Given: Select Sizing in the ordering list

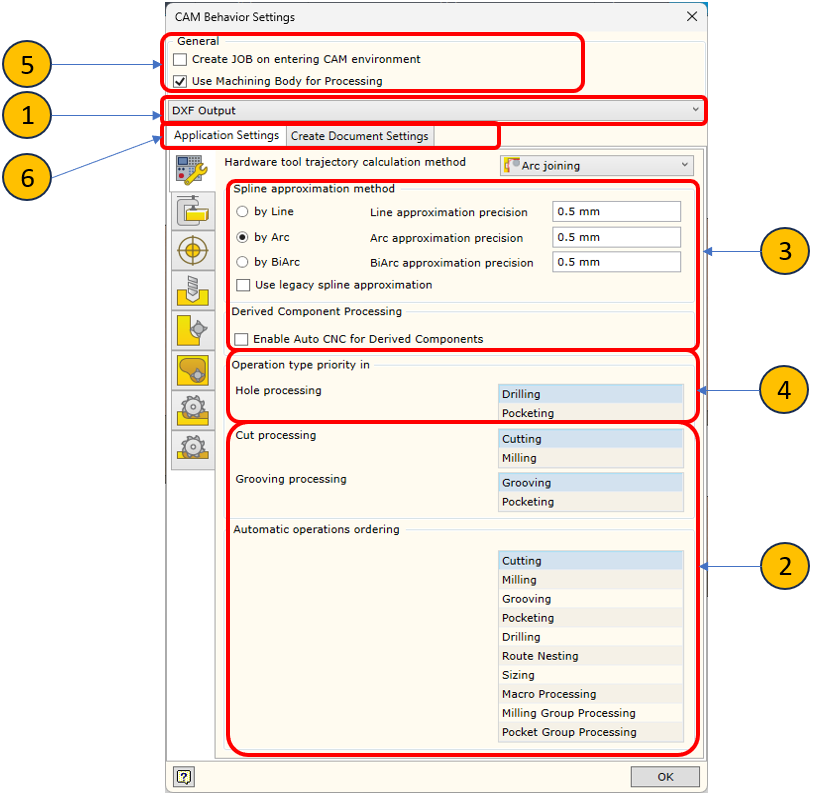Looking at the screenshot, I should coord(590,675).
